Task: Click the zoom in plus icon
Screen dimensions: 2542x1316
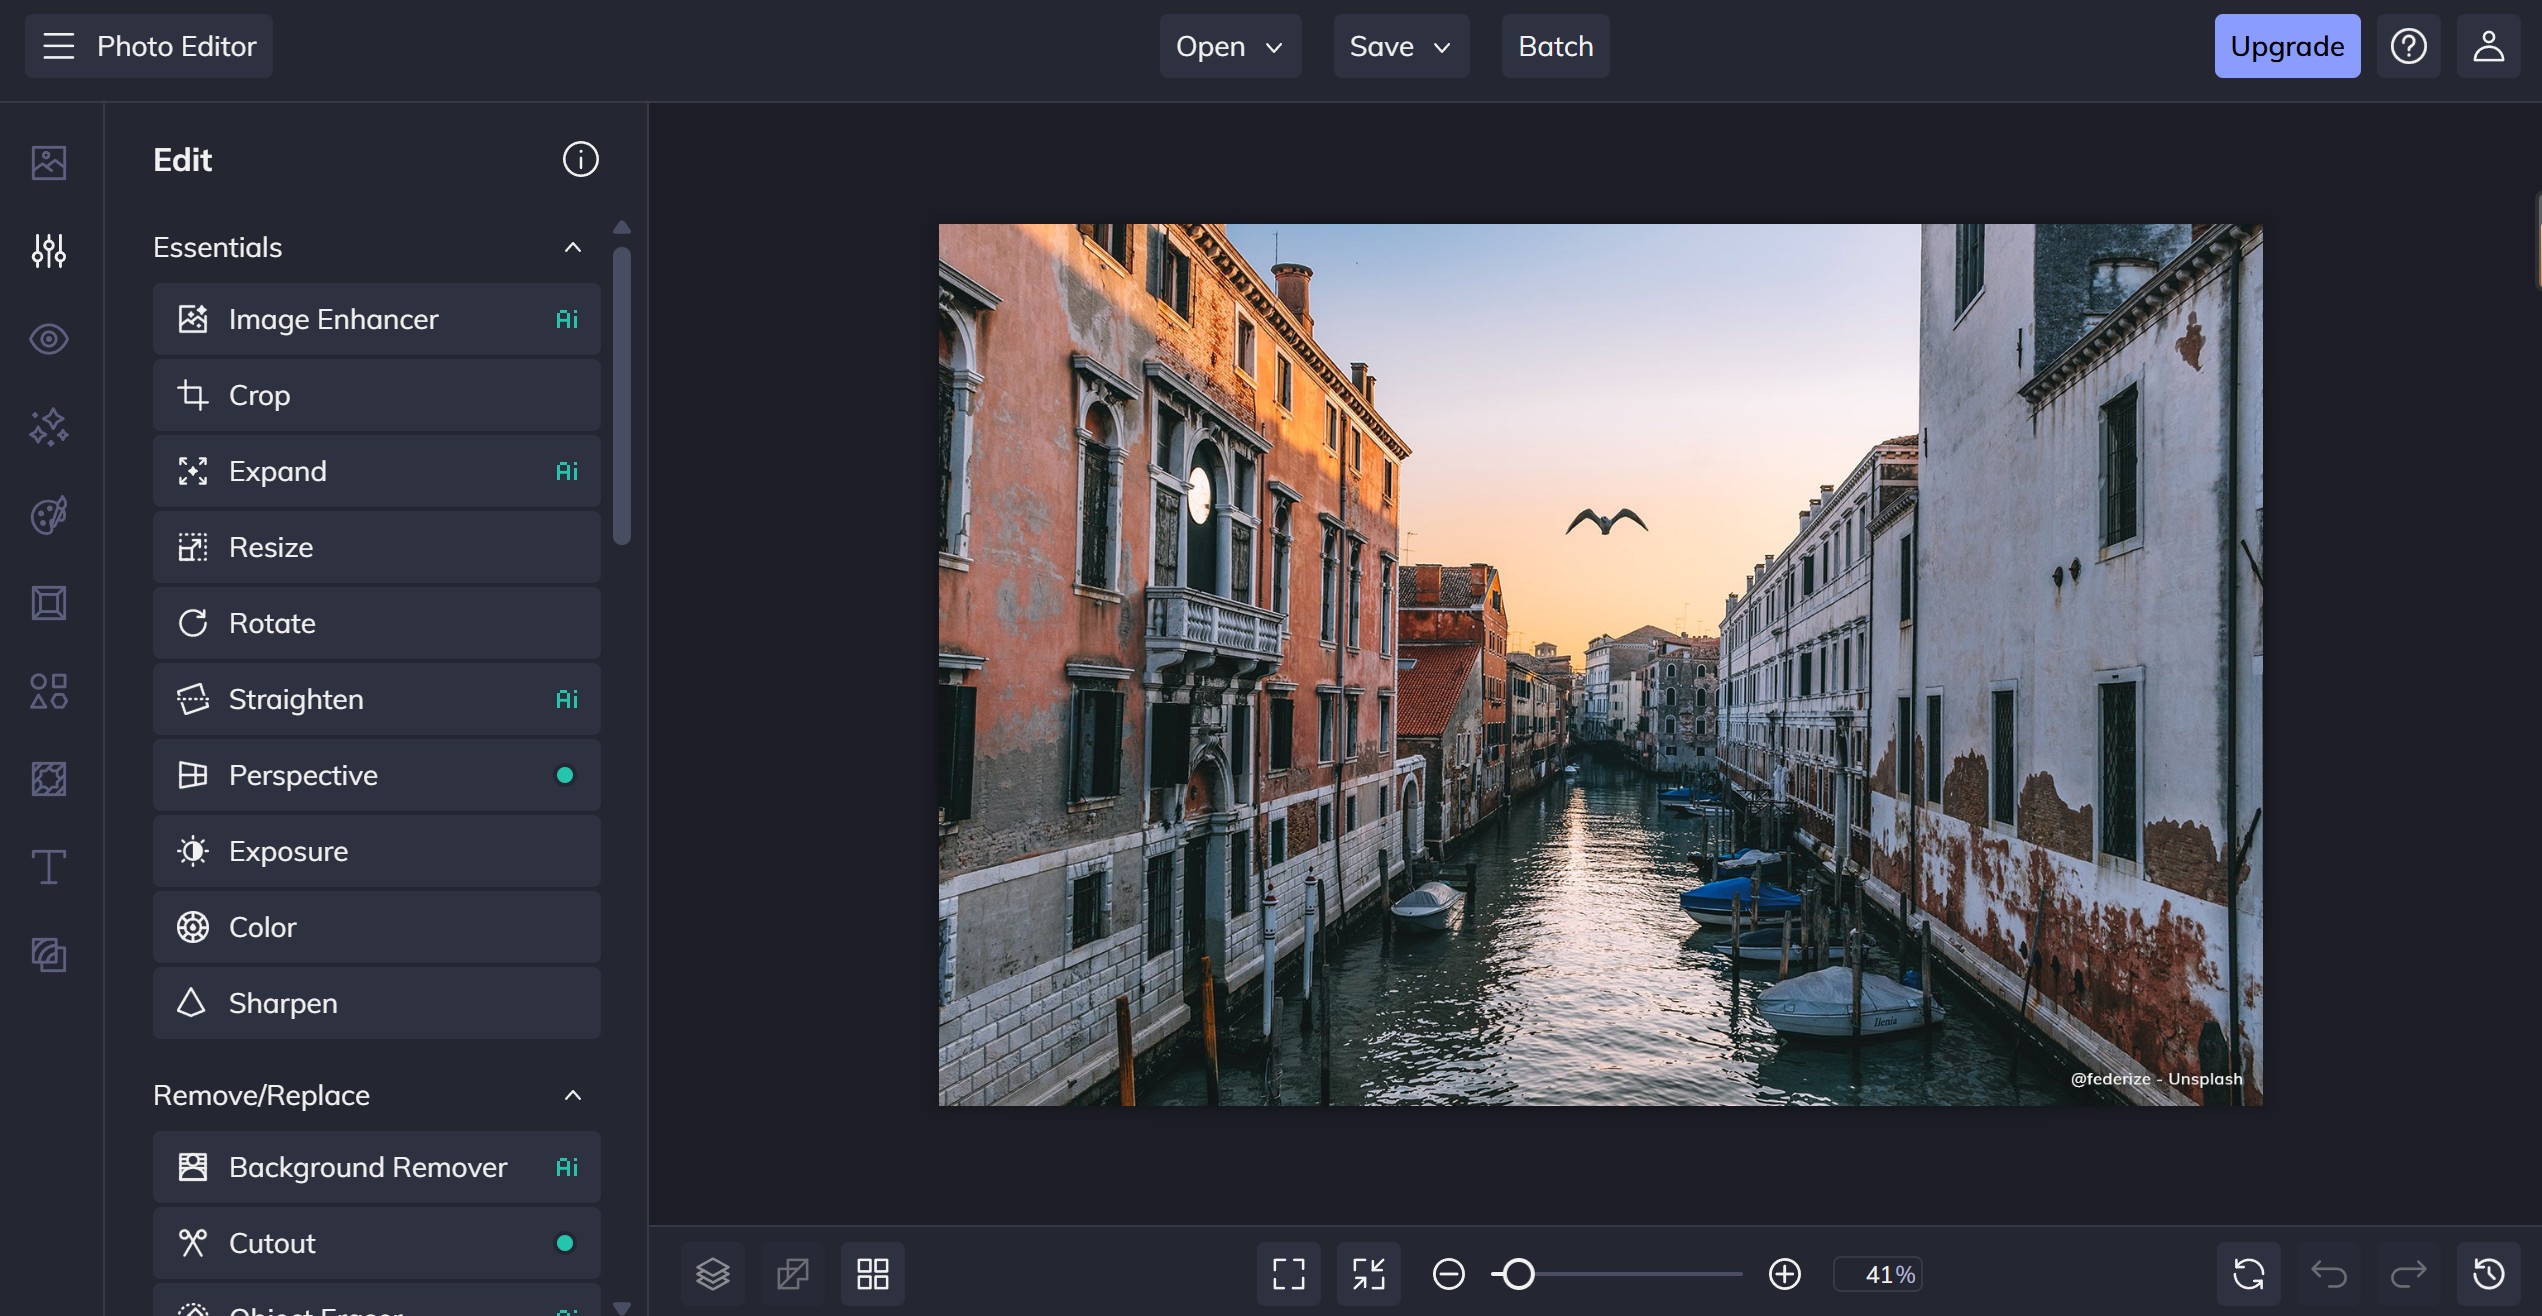Action: [1784, 1274]
